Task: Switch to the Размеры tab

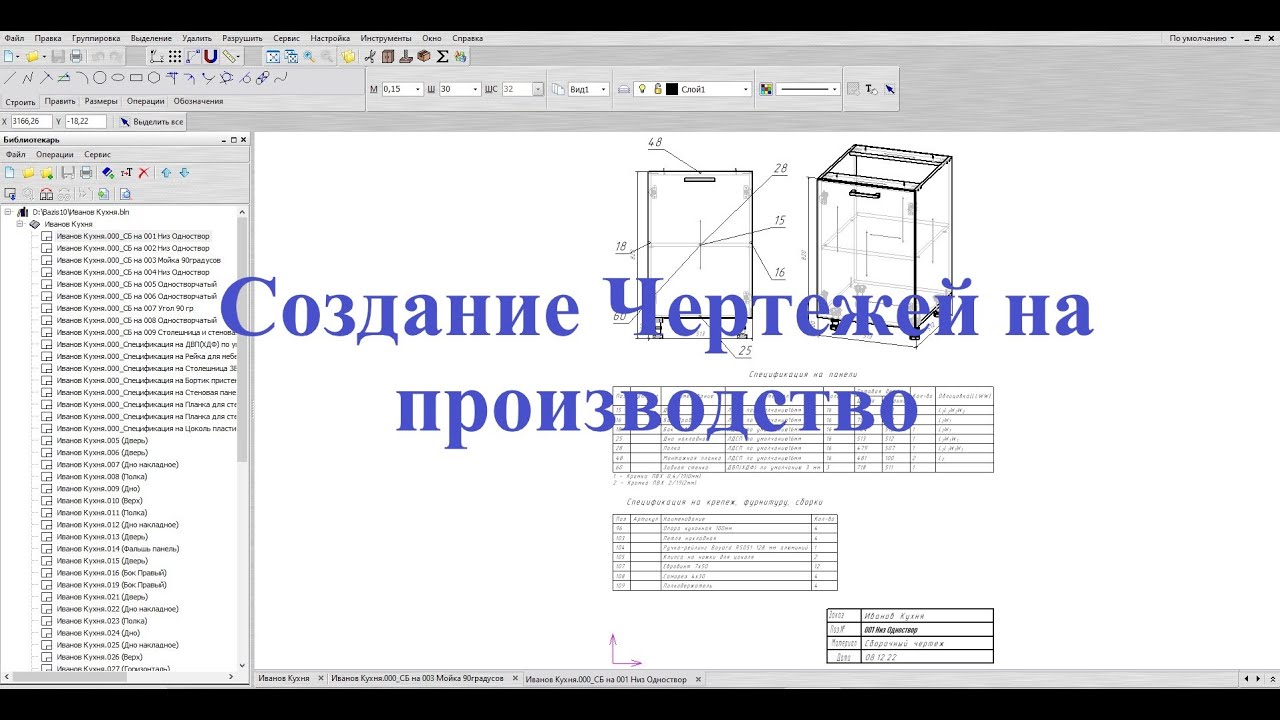Action: (x=101, y=101)
